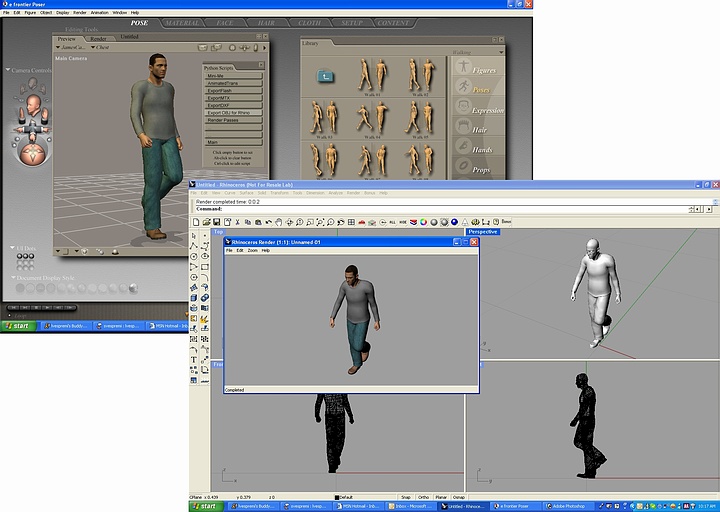Open the layers icon in Rhino toolbar
This screenshot has height=512, width=720.
[413, 222]
